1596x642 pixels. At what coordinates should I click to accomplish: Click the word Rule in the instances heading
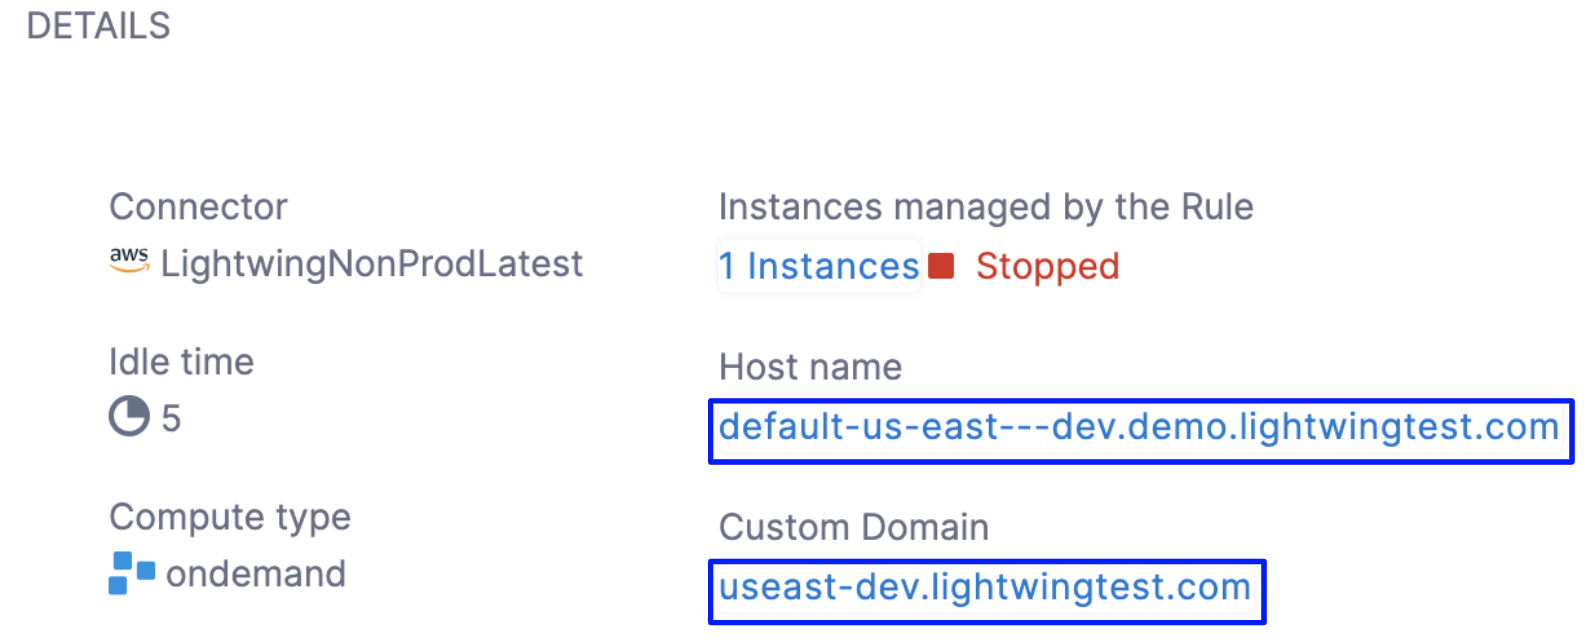tap(1217, 207)
